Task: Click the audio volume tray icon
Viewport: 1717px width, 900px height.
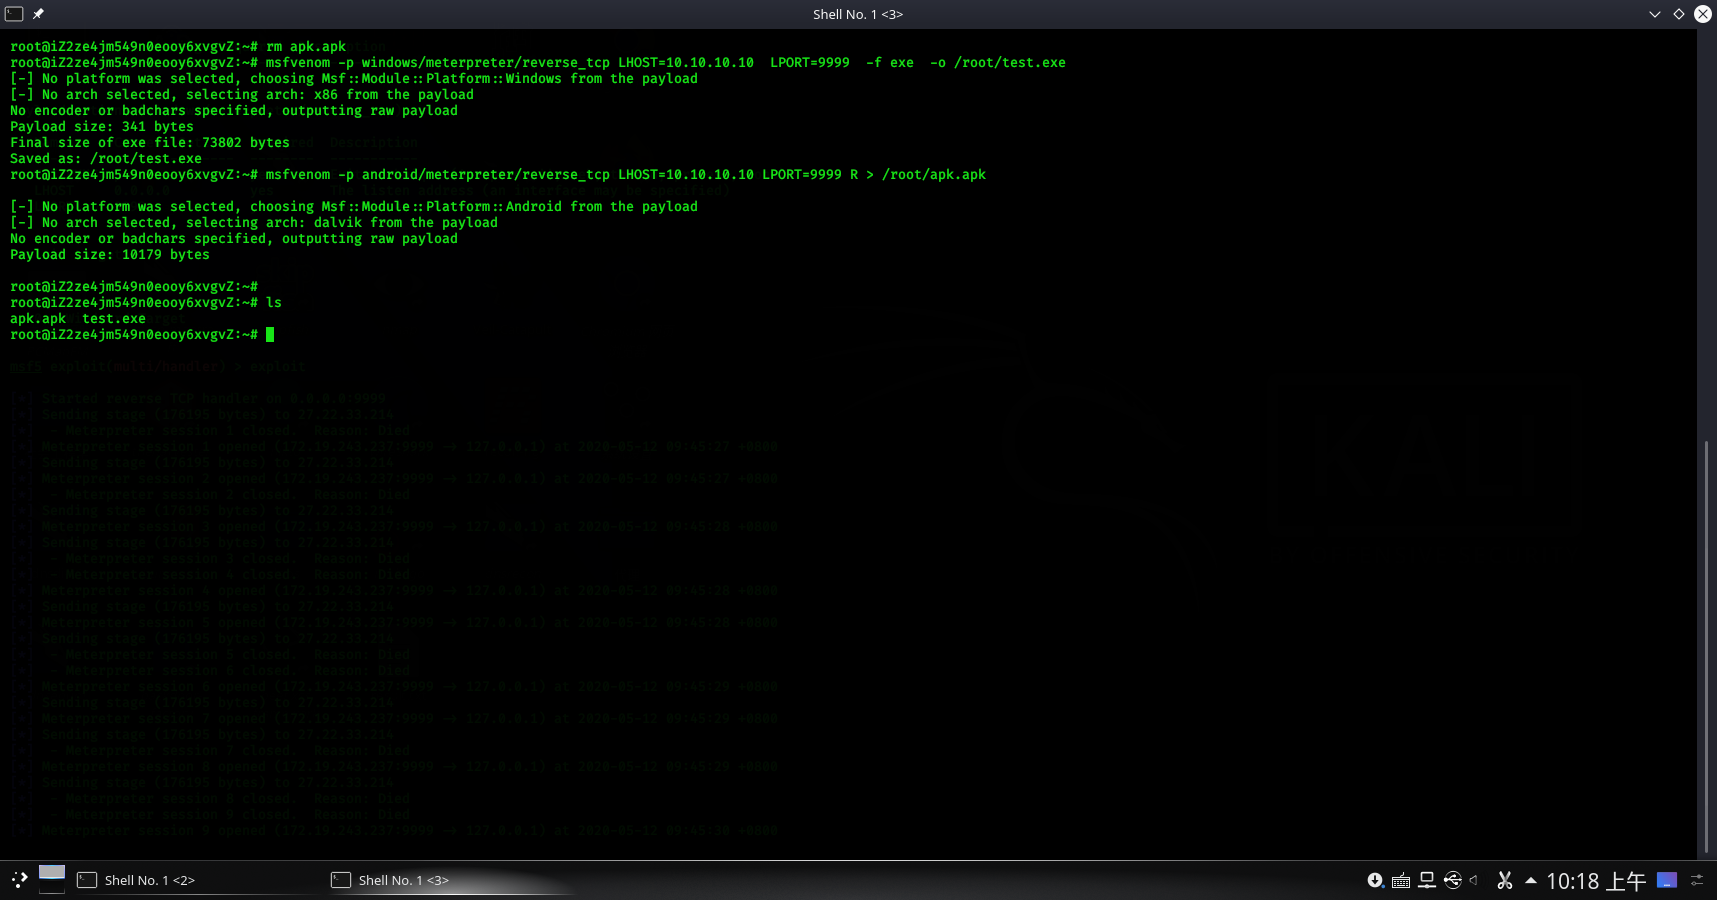Action: pos(1474,880)
